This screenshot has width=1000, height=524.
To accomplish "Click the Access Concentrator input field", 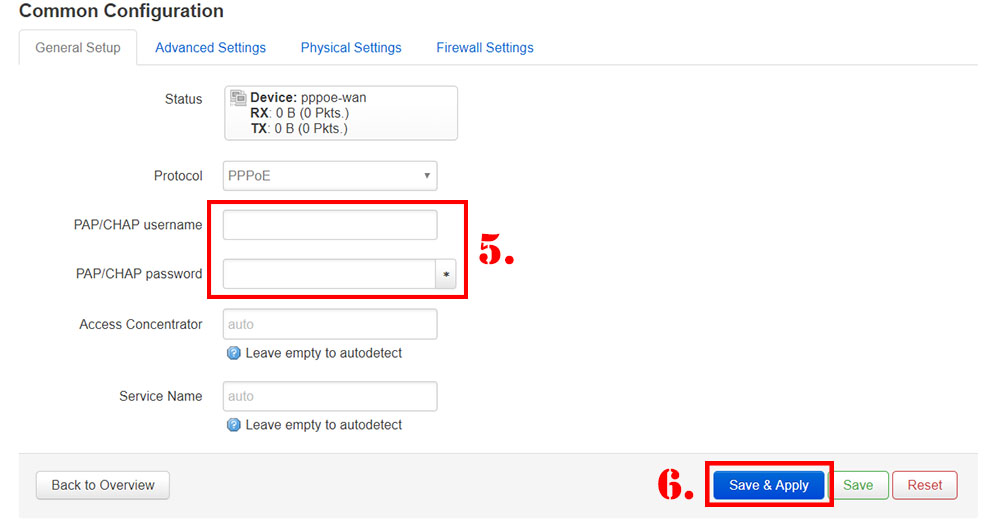I will pyautogui.click(x=330, y=324).
